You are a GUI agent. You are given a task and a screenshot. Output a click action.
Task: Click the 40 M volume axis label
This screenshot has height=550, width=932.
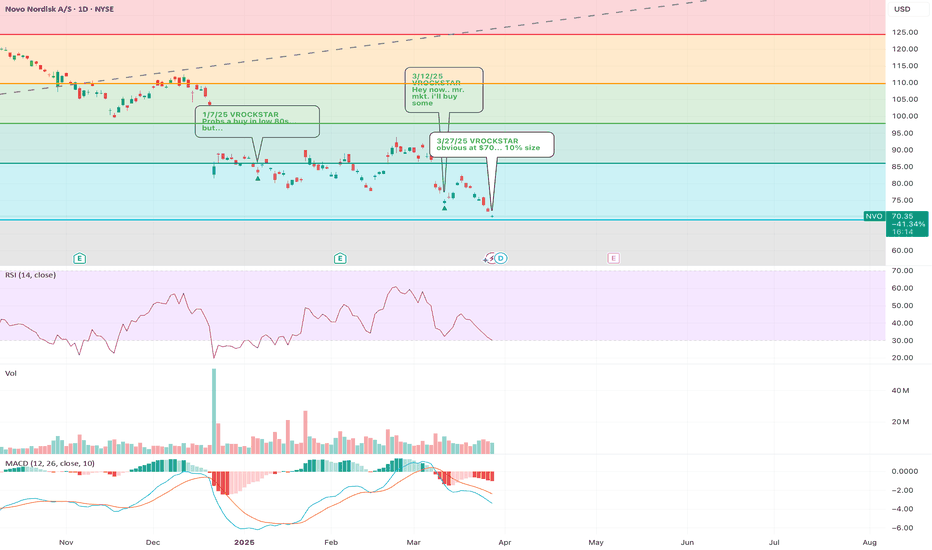900,391
